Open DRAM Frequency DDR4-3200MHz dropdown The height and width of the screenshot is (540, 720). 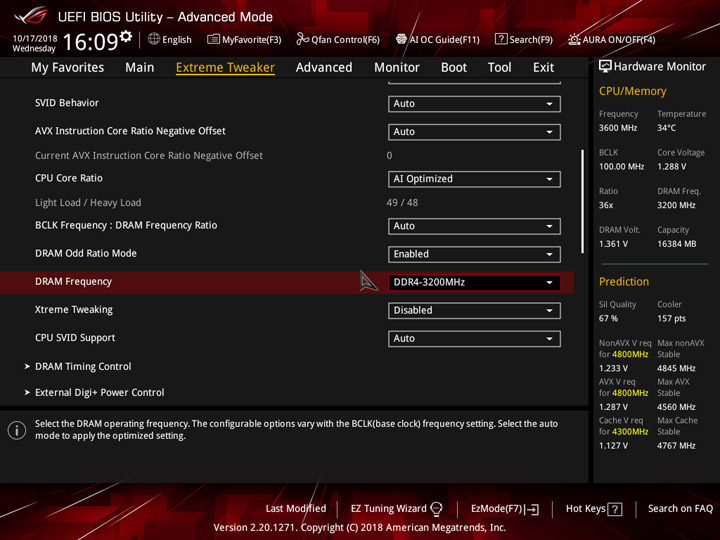(x=474, y=282)
